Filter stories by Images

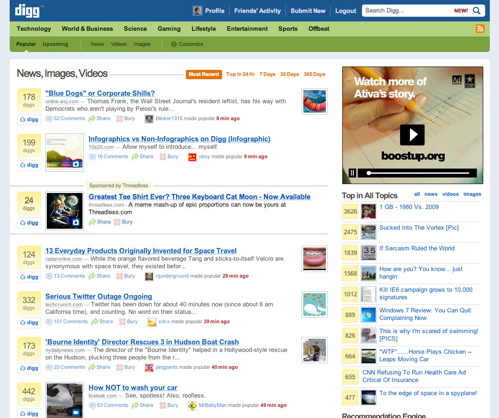142,44
